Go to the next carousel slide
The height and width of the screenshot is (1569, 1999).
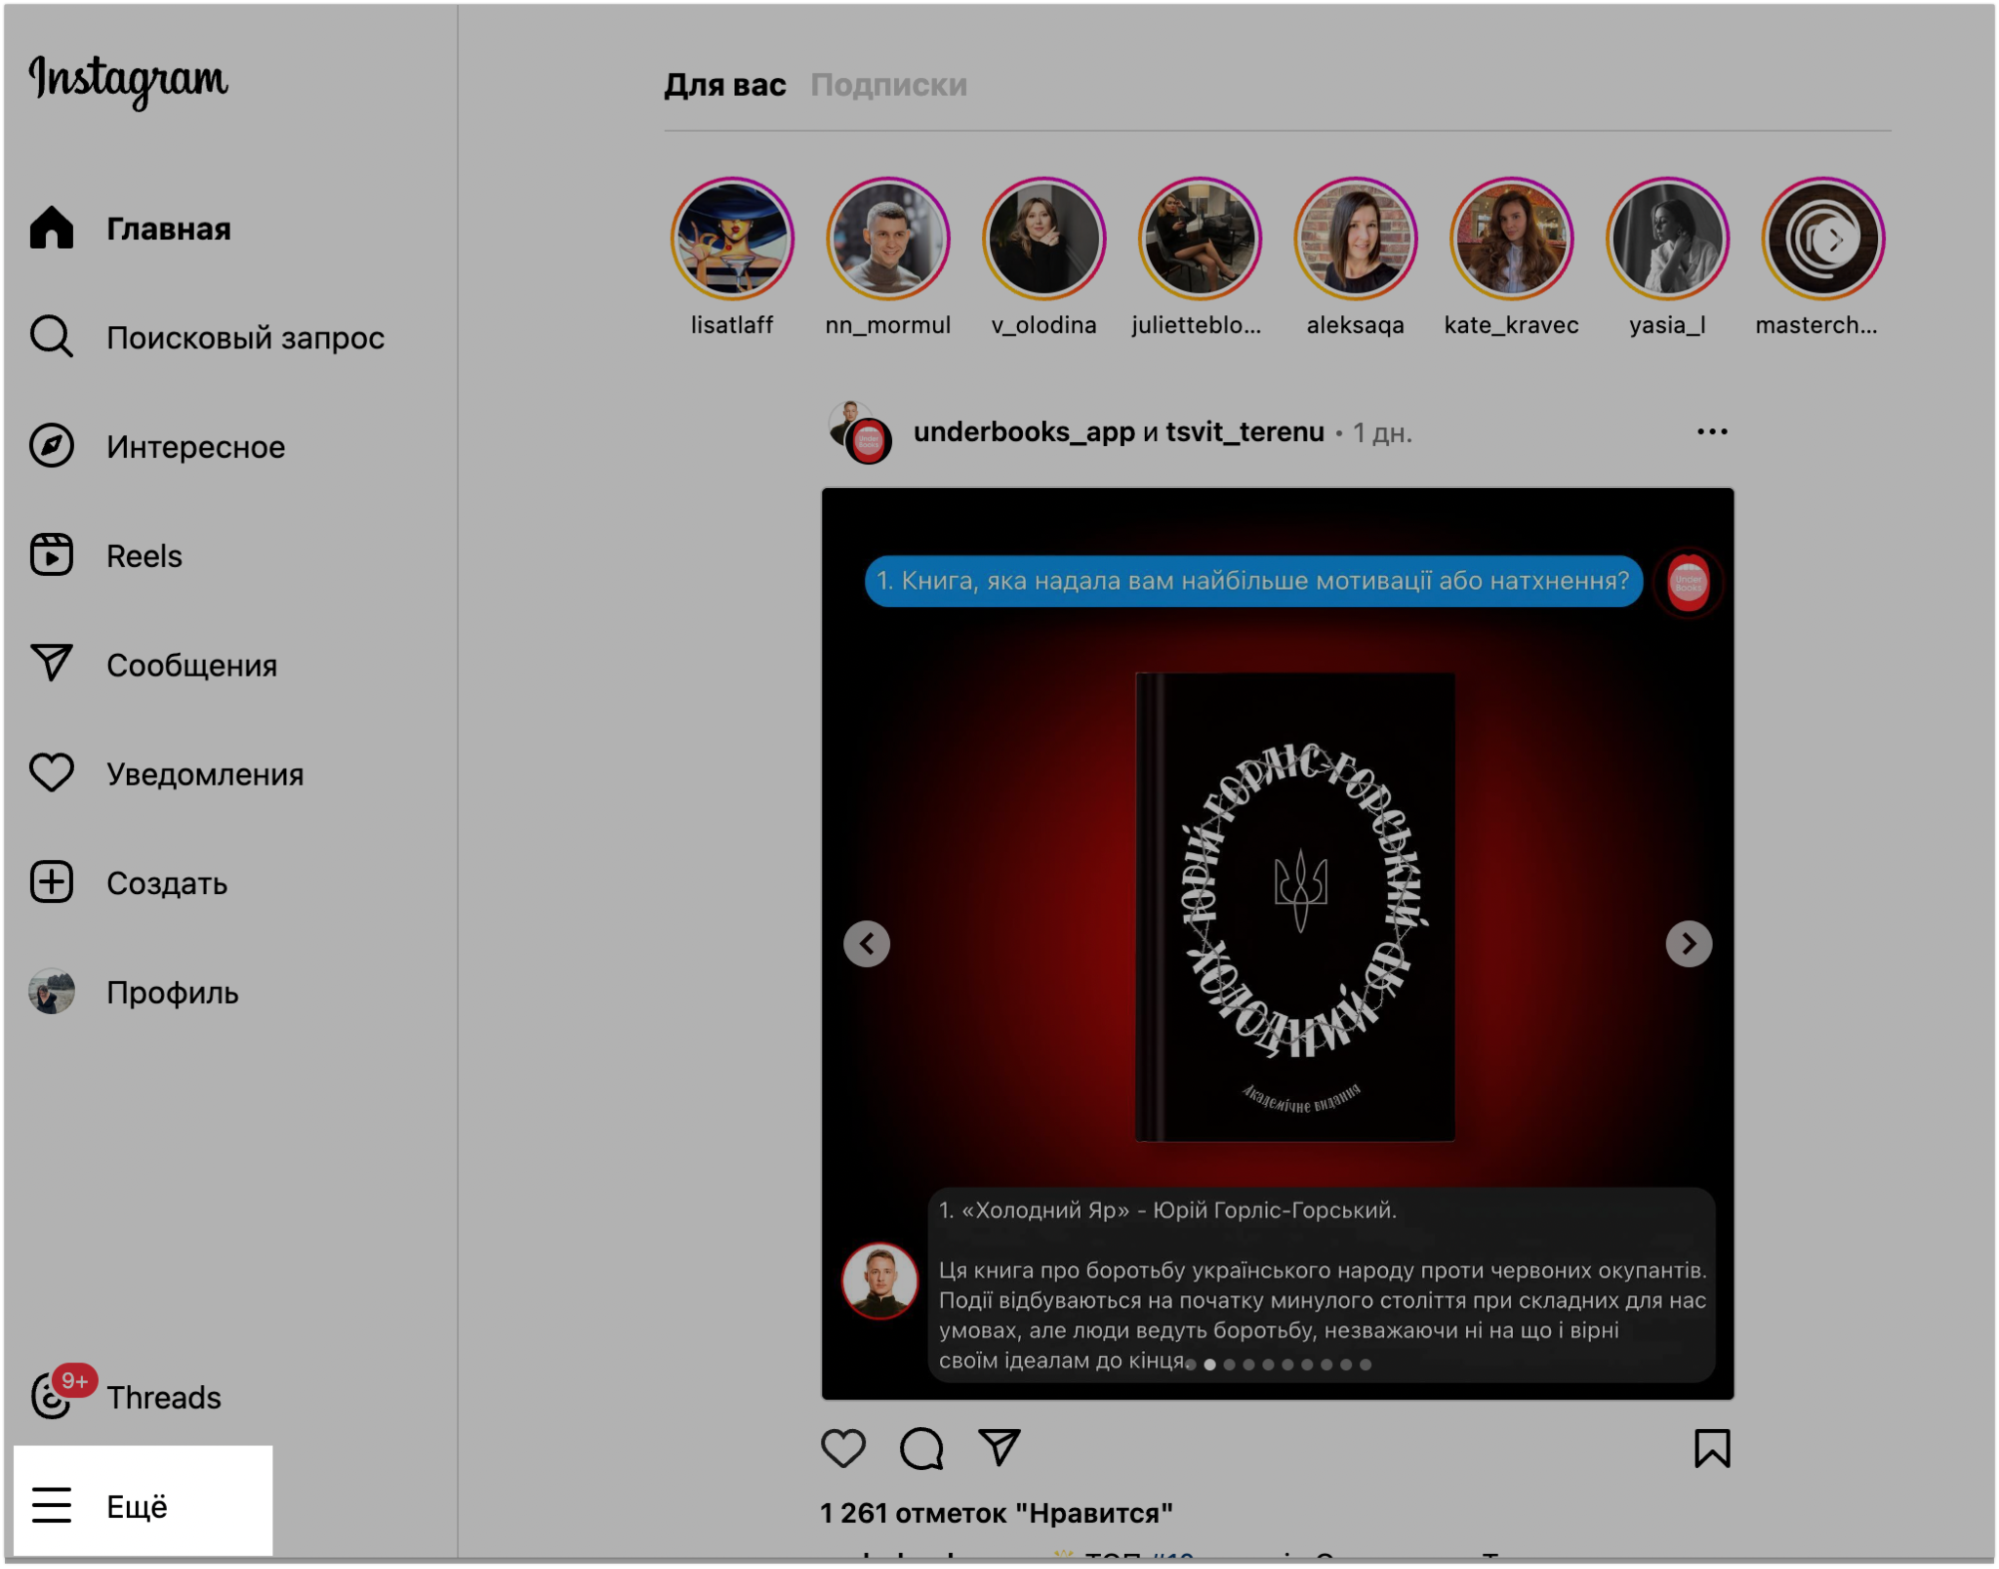click(x=1689, y=944)
